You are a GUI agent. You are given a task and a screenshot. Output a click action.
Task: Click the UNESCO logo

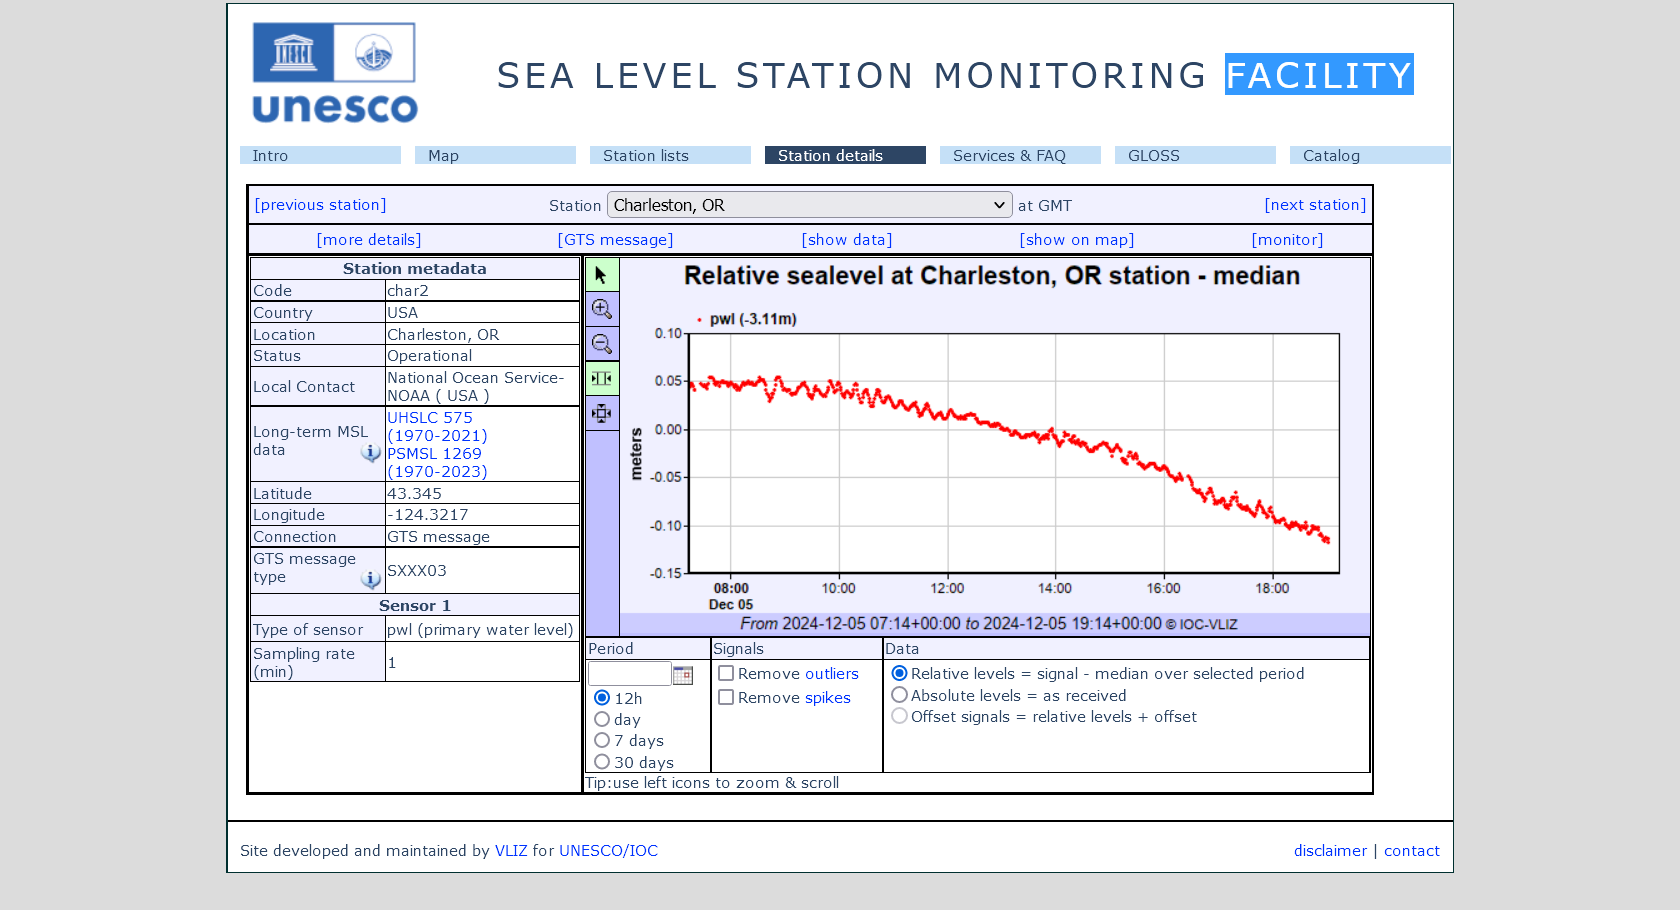coord(334,73)
